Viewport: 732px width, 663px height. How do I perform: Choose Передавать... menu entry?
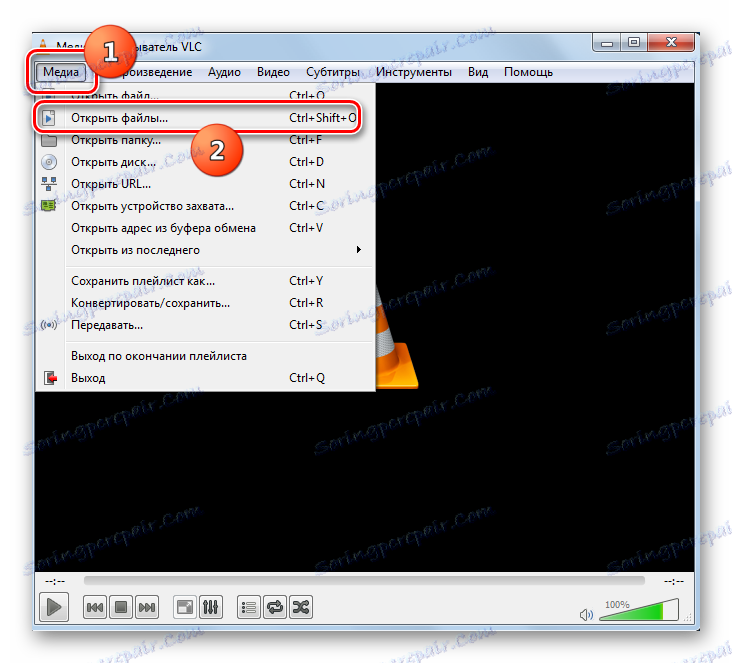pos(205,324)
